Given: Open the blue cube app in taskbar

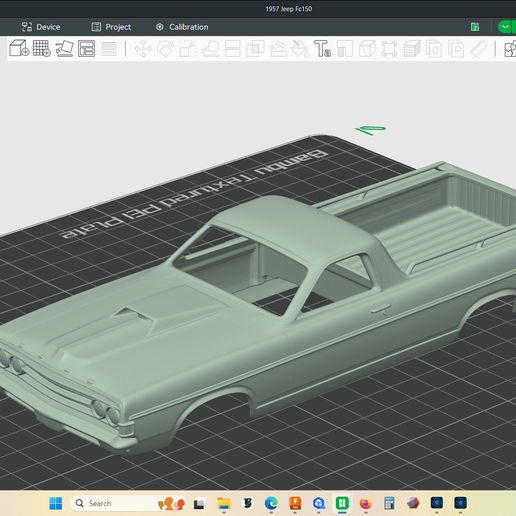Looking at the screenshot, I should coord(319,503).
